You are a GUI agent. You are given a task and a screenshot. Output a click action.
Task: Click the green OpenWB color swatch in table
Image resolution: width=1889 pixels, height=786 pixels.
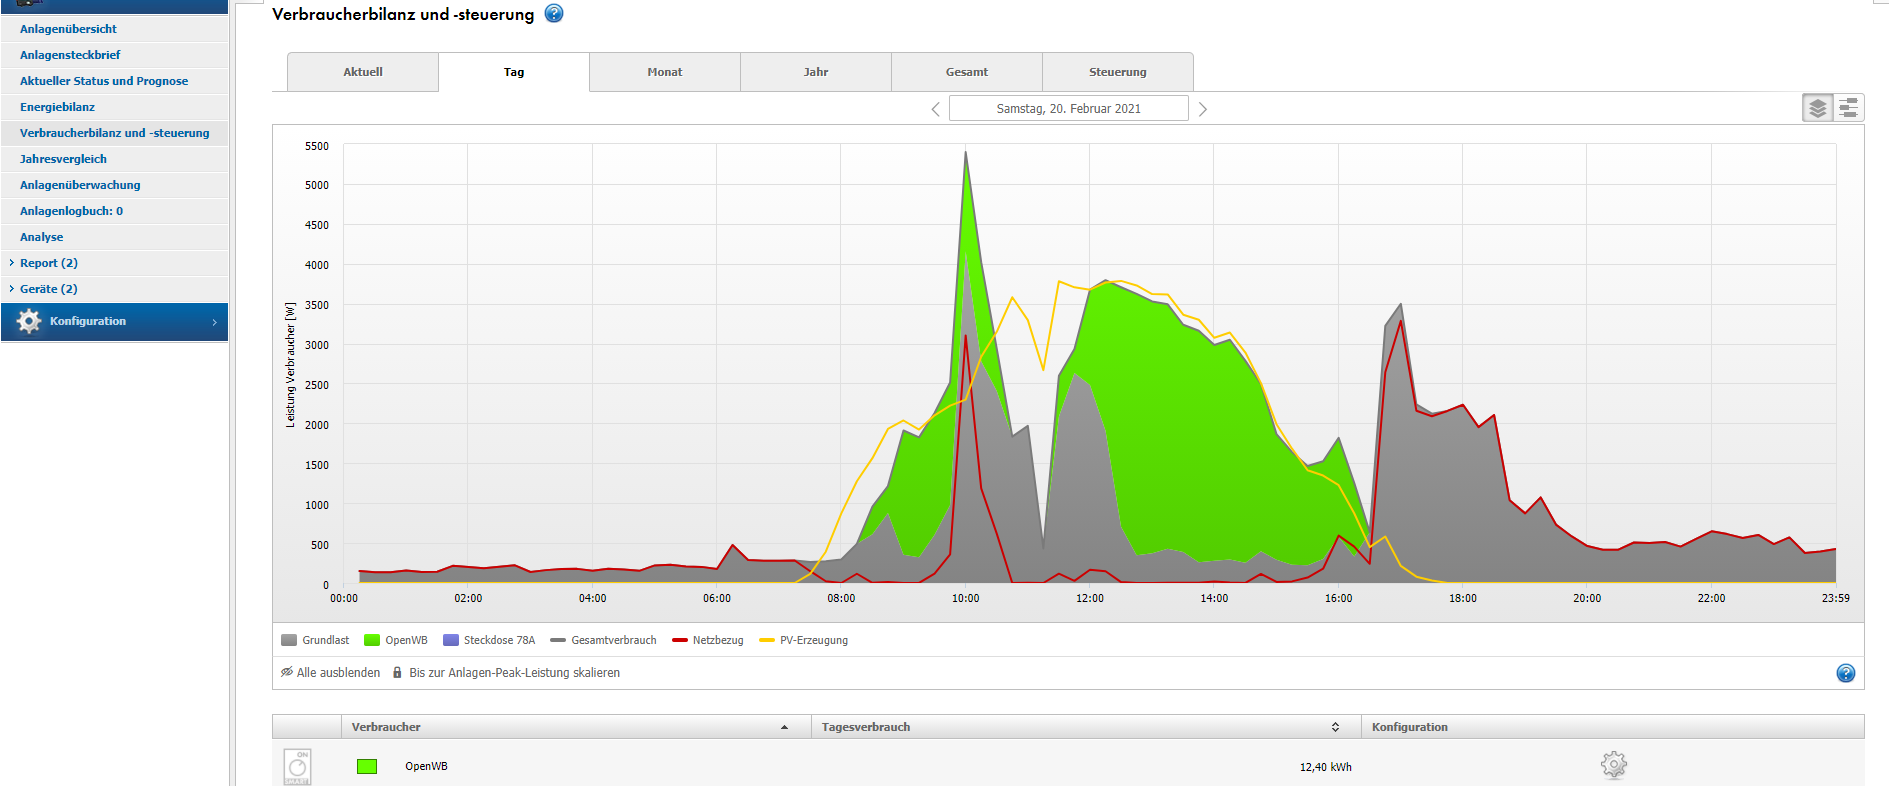367,766
